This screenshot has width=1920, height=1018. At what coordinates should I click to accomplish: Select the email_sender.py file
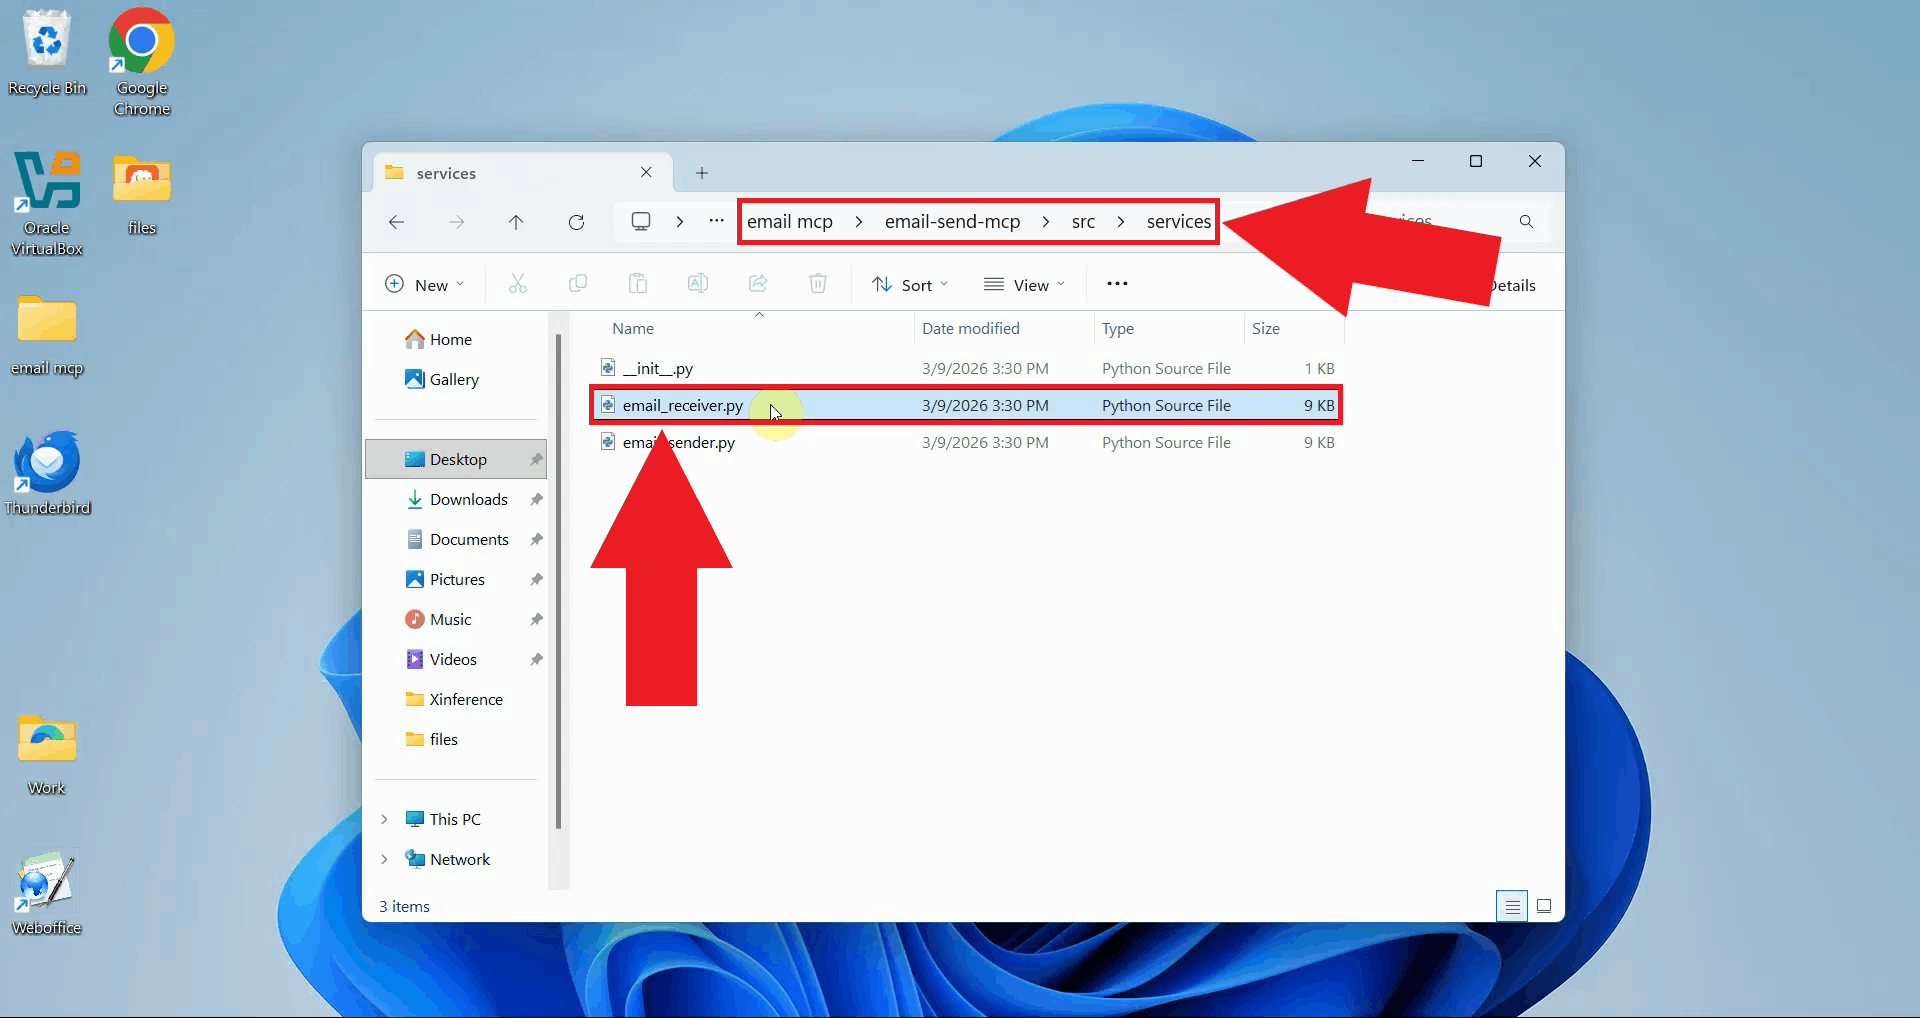coord(678,442)
